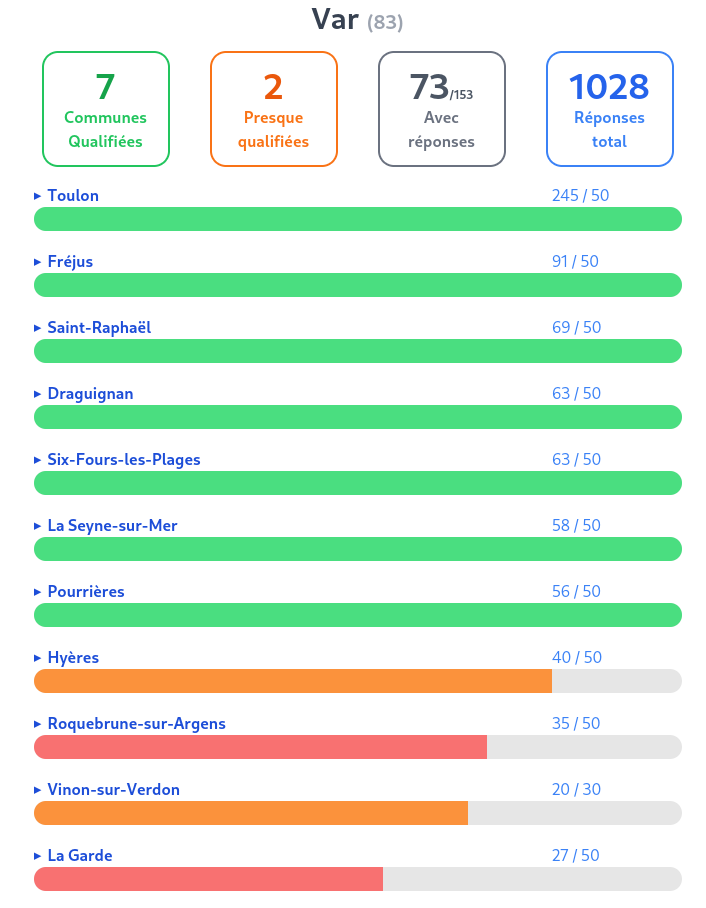Select the Réponses total blue card

tap(610, 109)
